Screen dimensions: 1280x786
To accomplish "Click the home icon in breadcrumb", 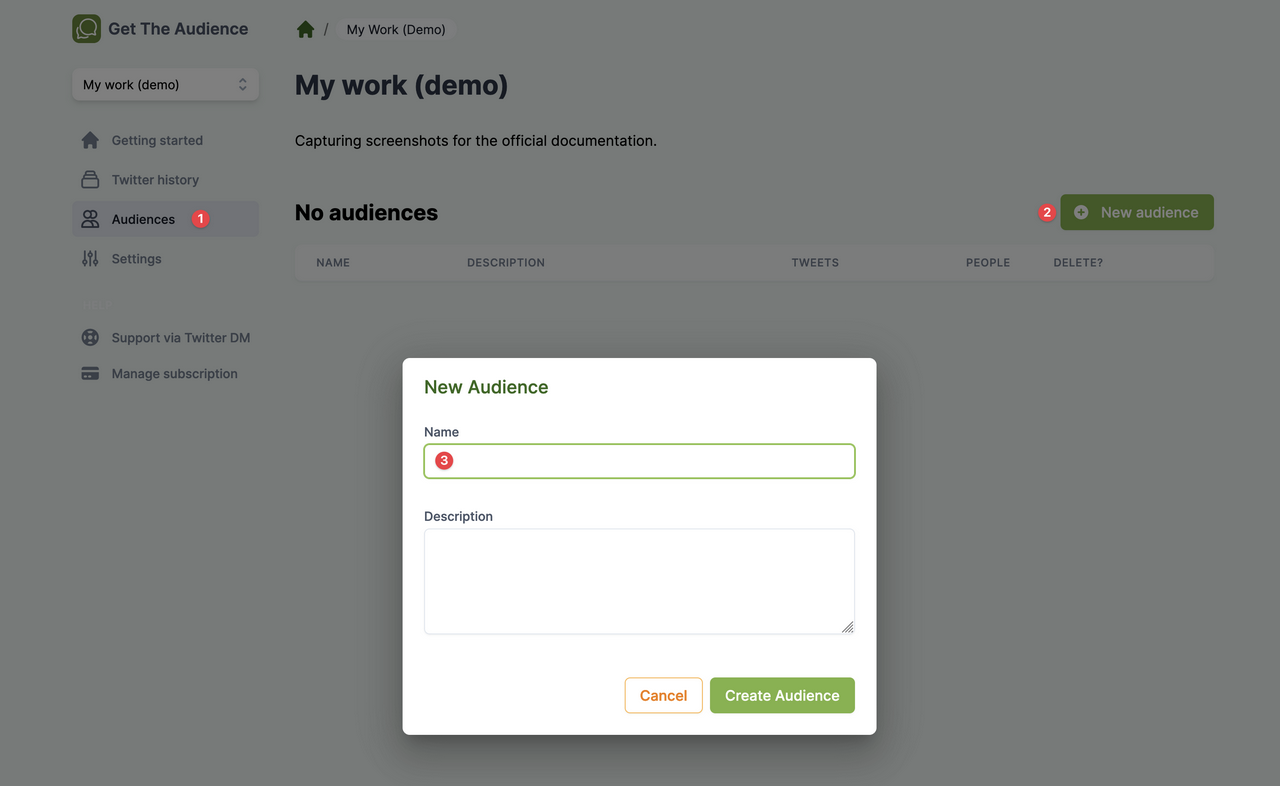I will point(306,29).
